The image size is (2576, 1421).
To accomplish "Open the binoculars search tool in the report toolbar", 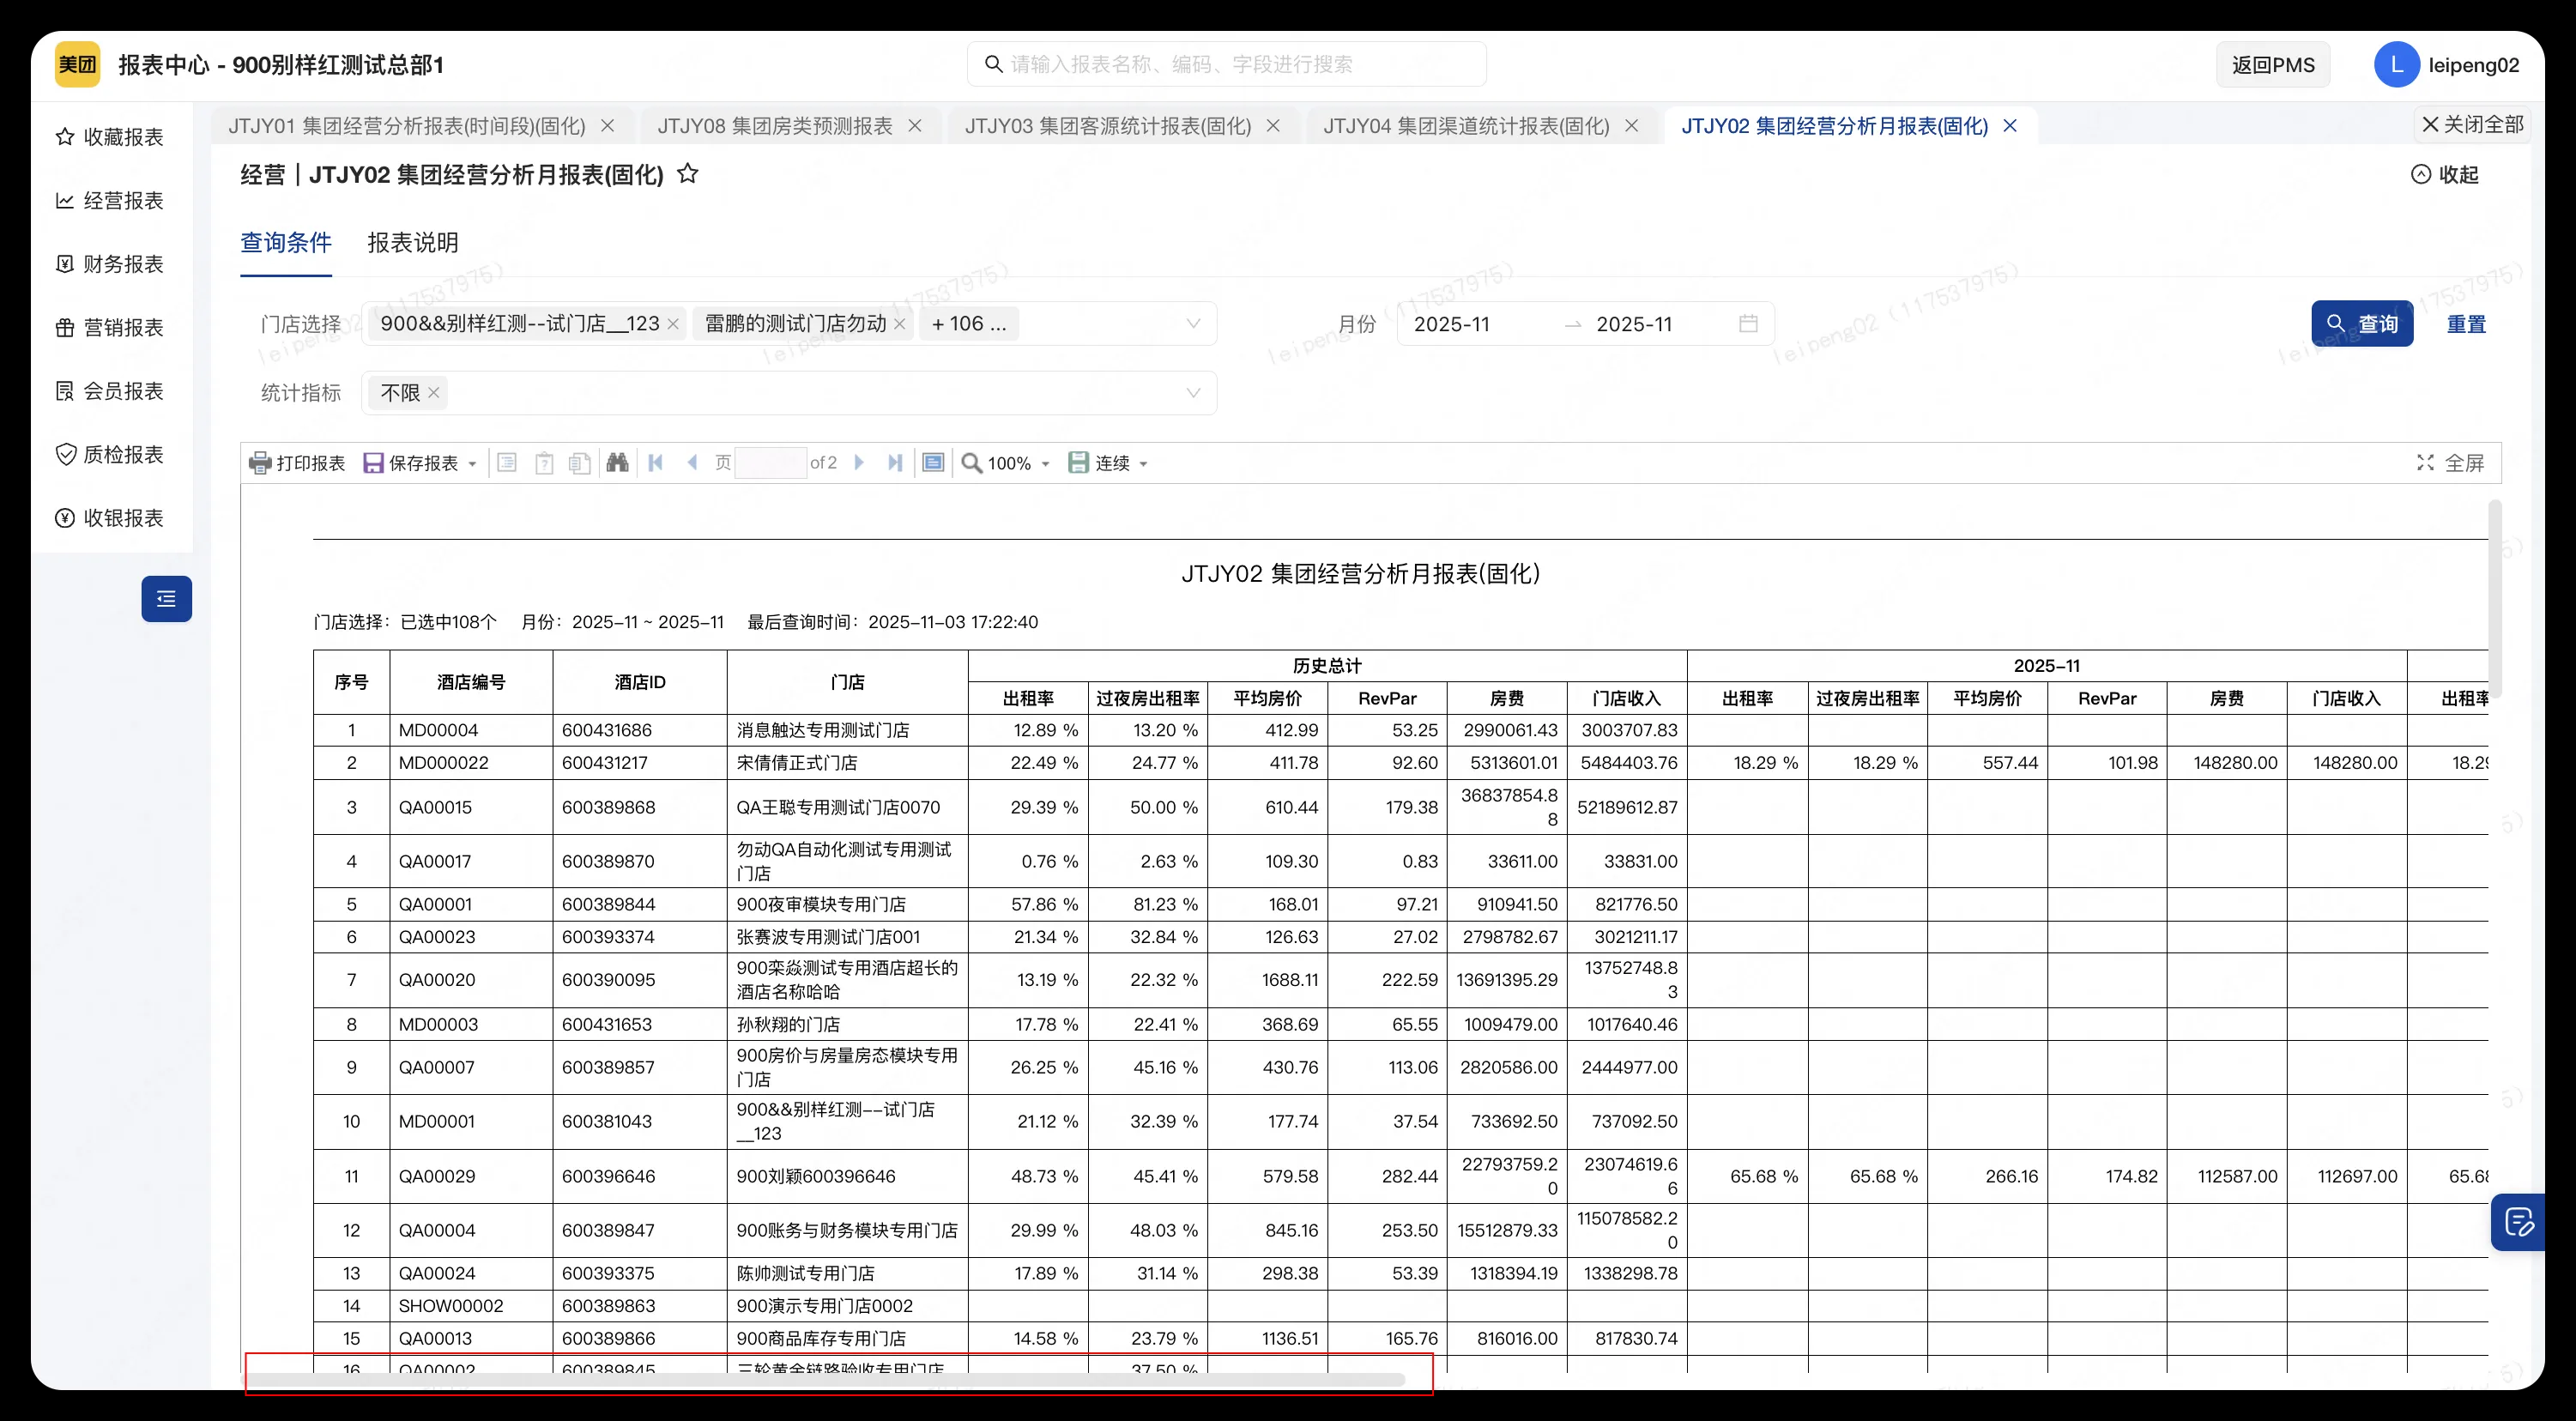I will click(x=617, y=462).
